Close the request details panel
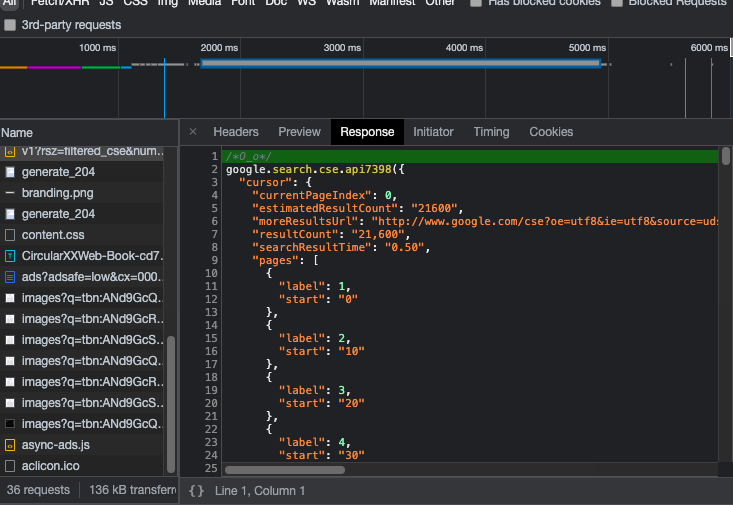Image resolution: width=733 pixels, height=505 pixels. click(193, 132)
